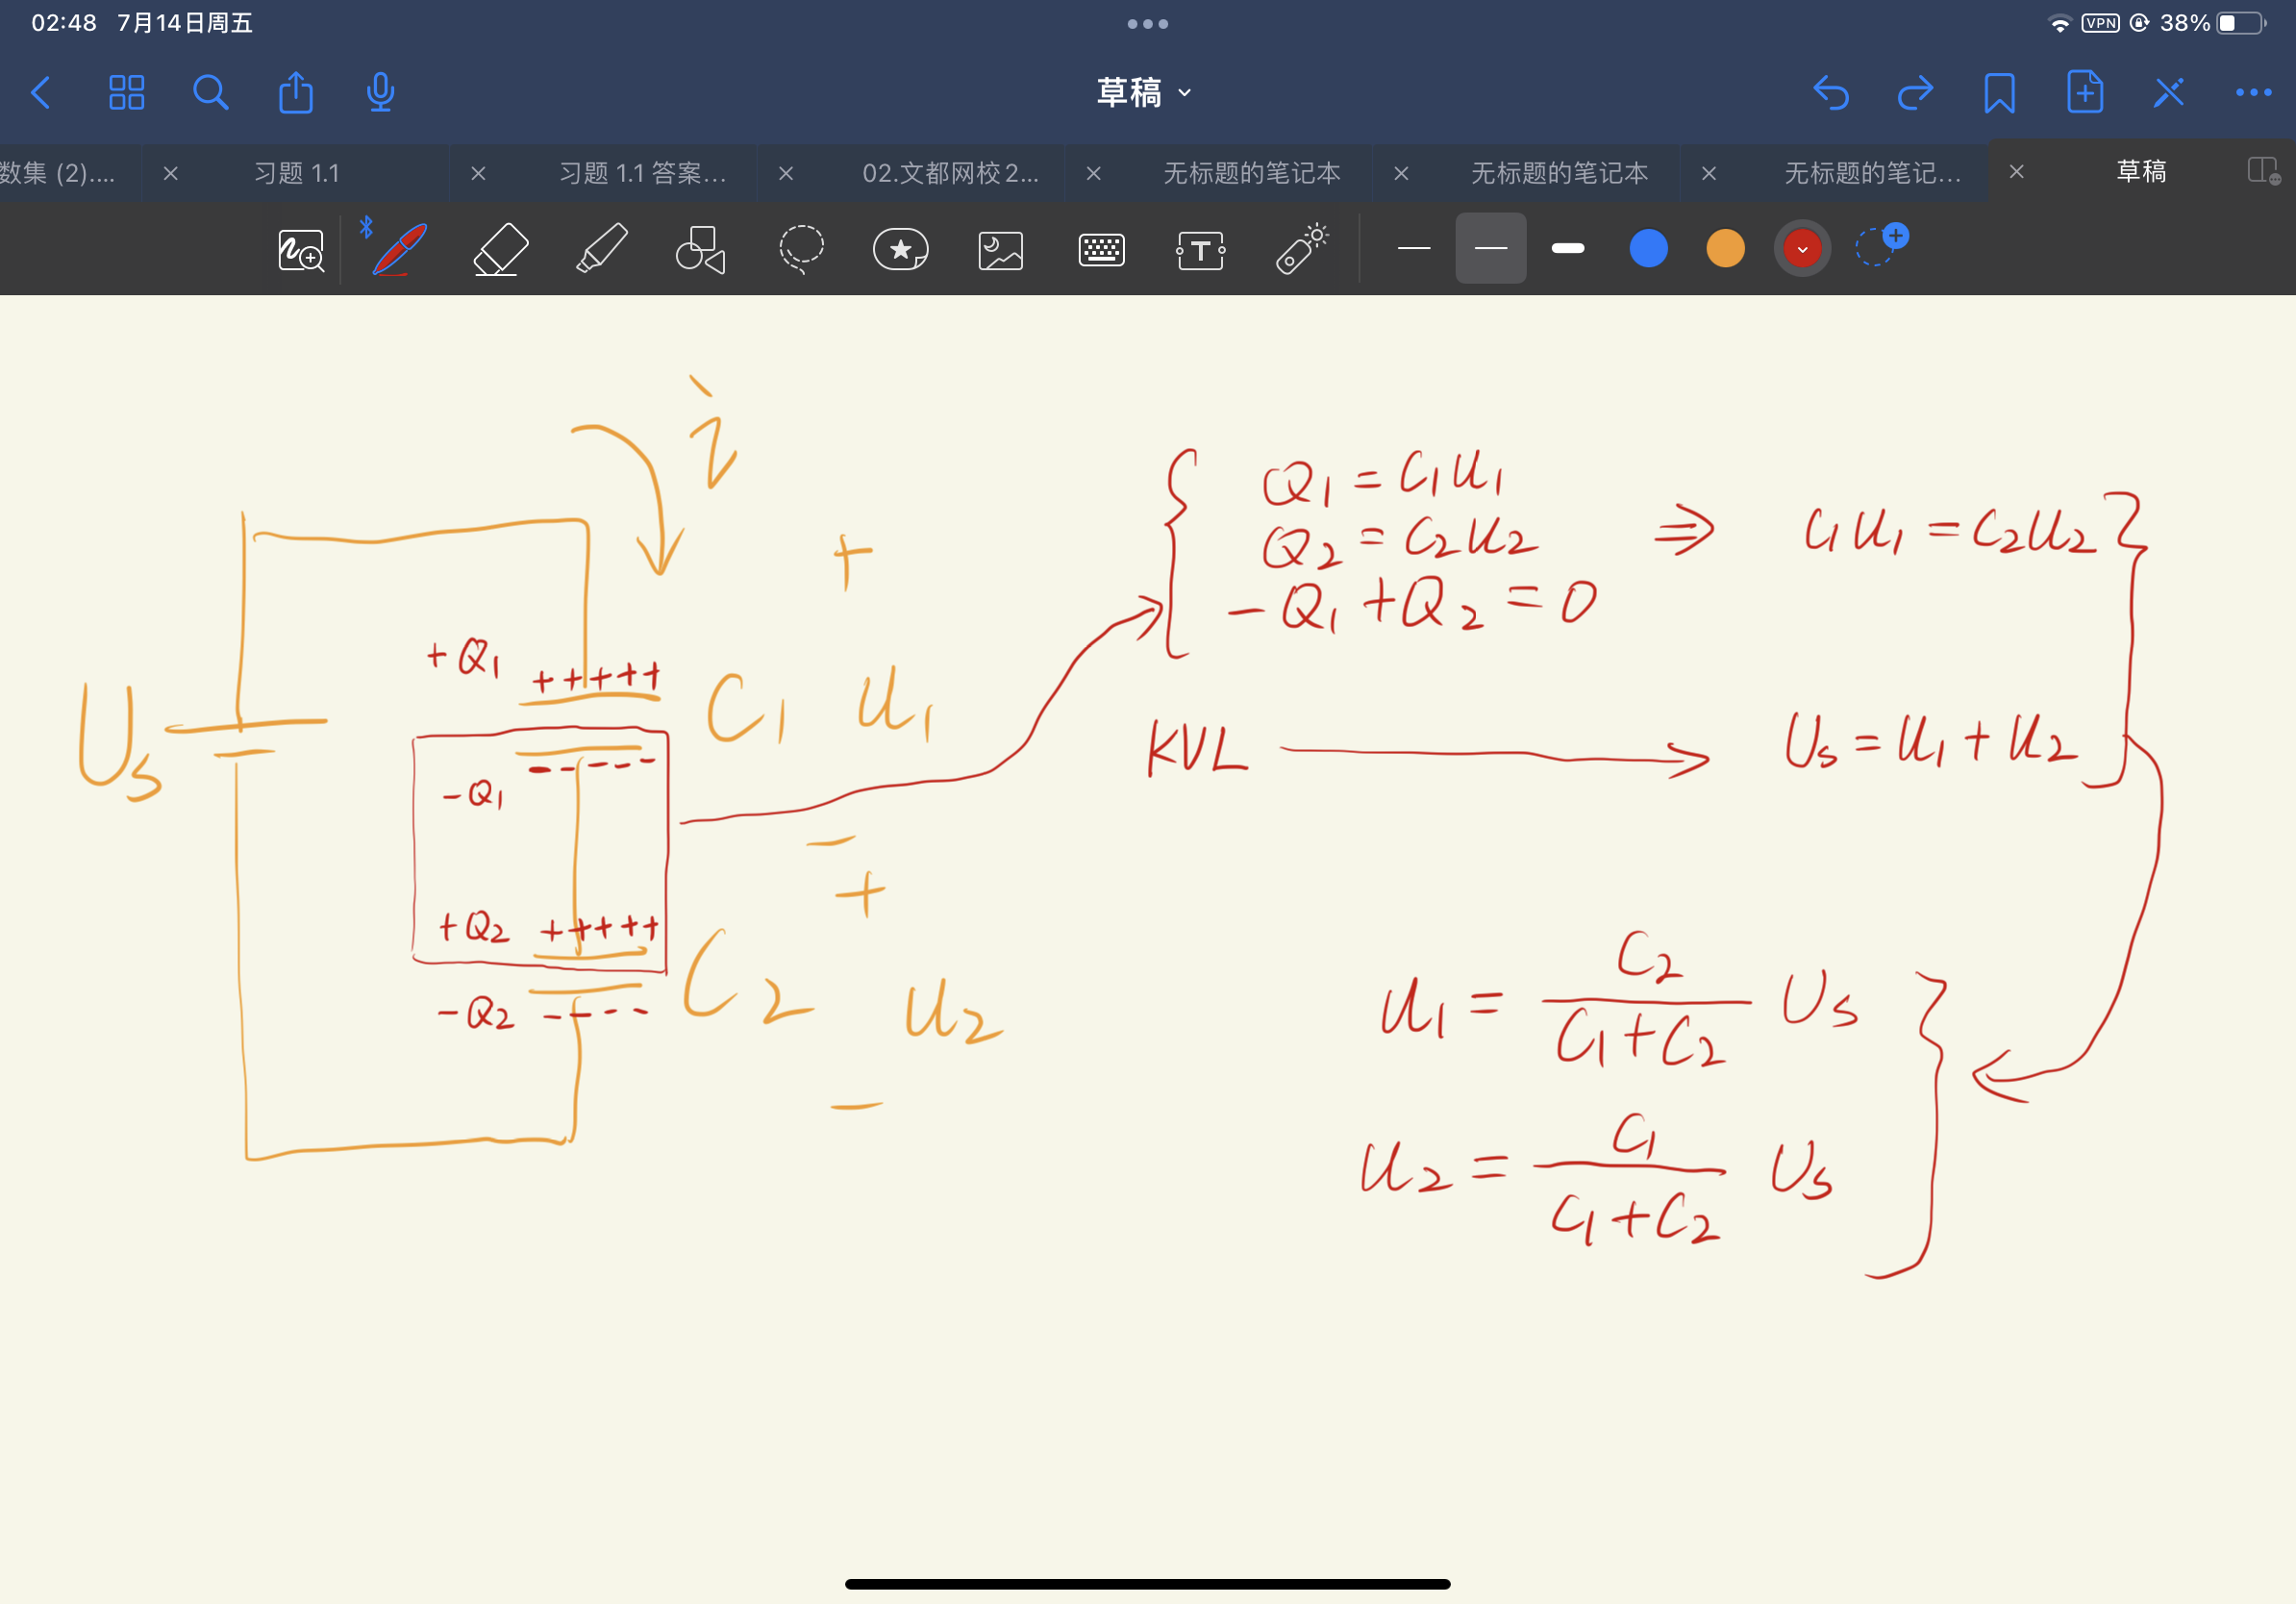Open the stickers elements tool
The height and width of the screenshot is (1604, 2296).
click(900, 249)
